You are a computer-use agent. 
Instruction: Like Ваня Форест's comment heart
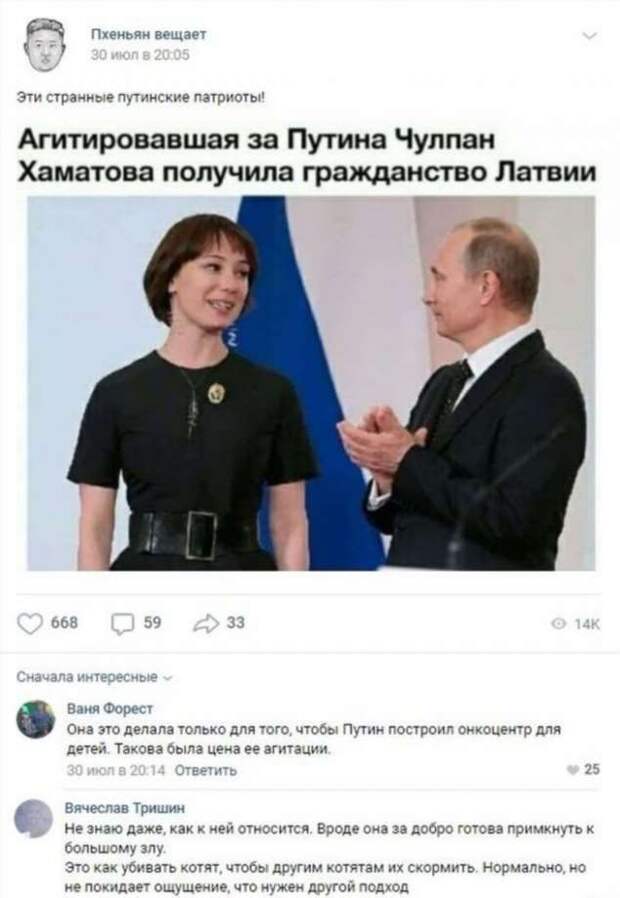click(572, 770)
